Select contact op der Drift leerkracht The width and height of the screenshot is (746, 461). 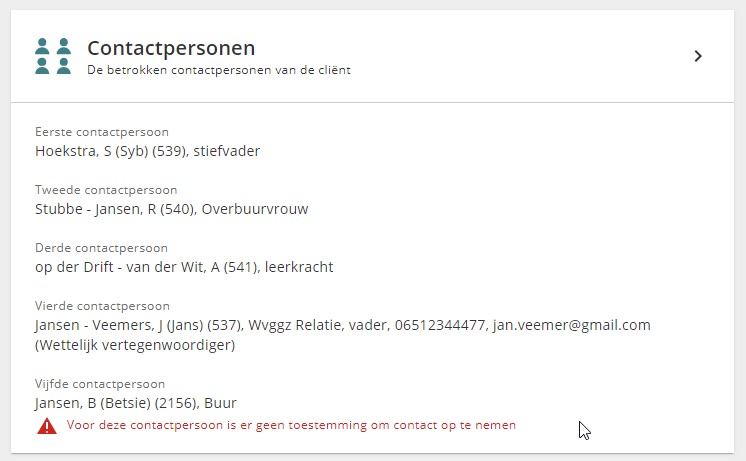pos(184,267)
